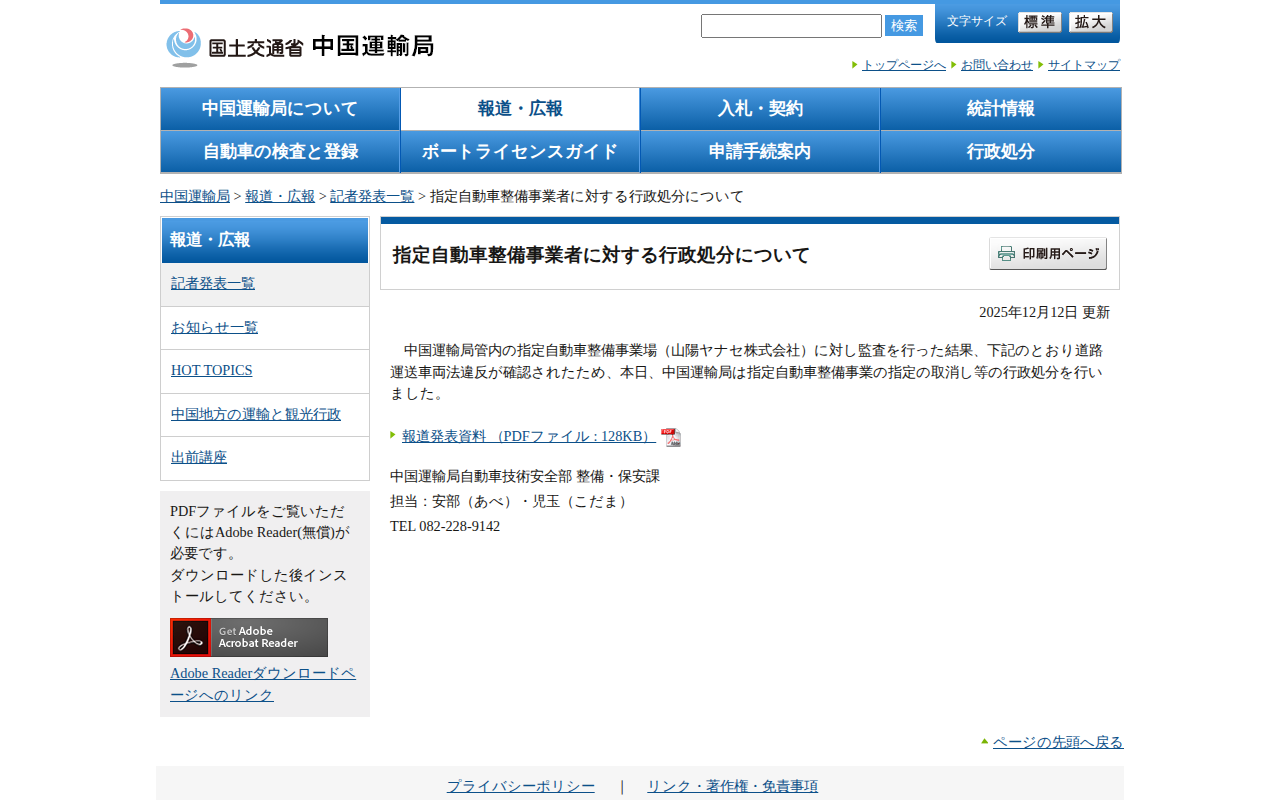Open the PDF icon beside 報道発表資料
Viewport: 1280px width, 800px height.
[x=671, y=437]
